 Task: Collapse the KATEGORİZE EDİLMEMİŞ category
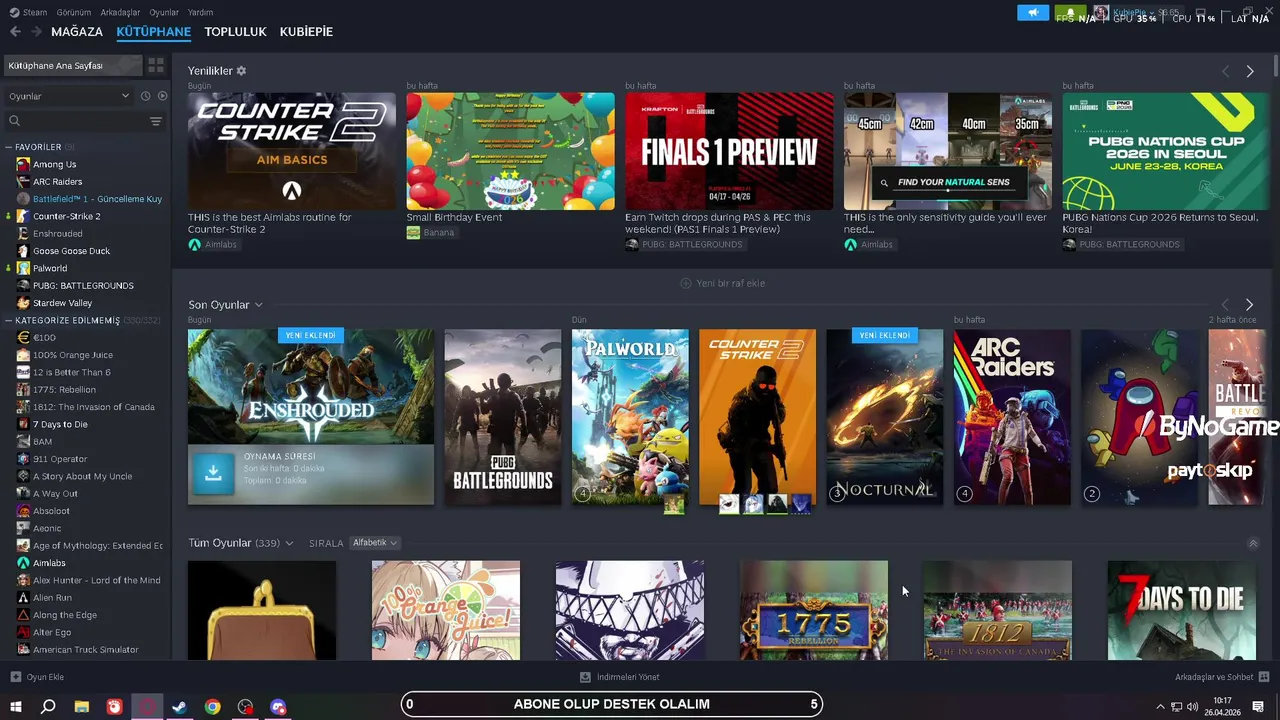8,320
